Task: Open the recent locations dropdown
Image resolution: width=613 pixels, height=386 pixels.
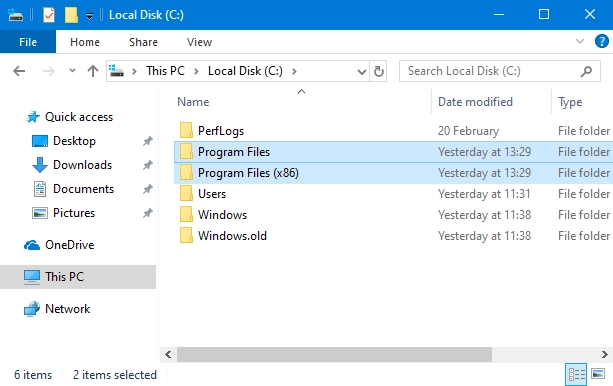Action: click(72, 71)
